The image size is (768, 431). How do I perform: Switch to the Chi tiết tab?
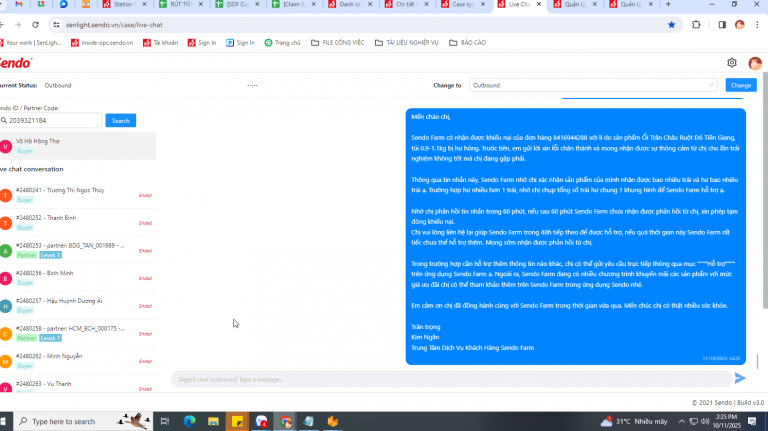click(x=406, y=4)
